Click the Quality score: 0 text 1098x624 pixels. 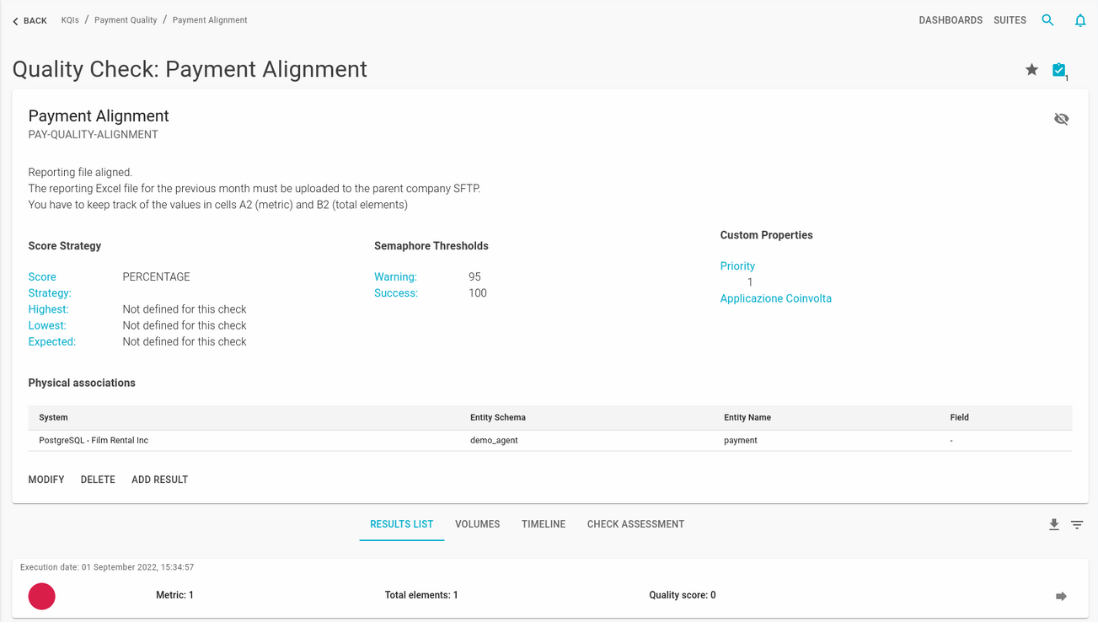[x=682, y=595]
